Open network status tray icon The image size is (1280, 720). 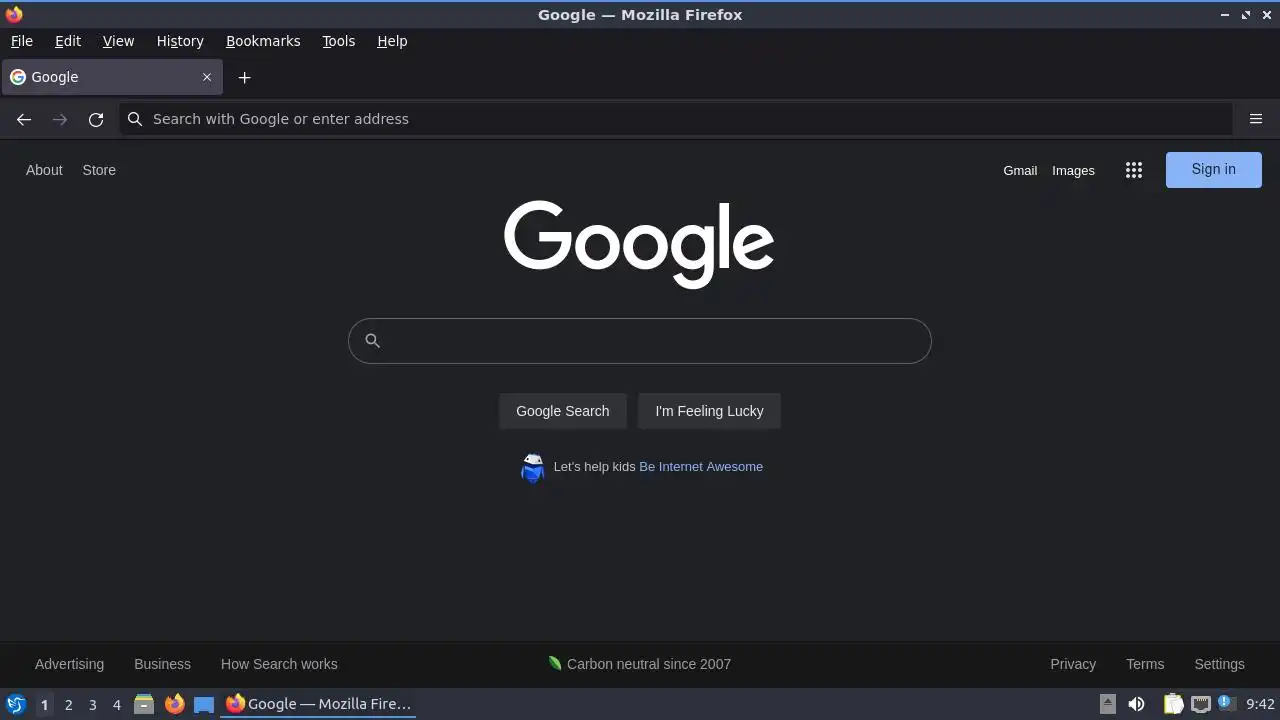tap(1201, 704)
